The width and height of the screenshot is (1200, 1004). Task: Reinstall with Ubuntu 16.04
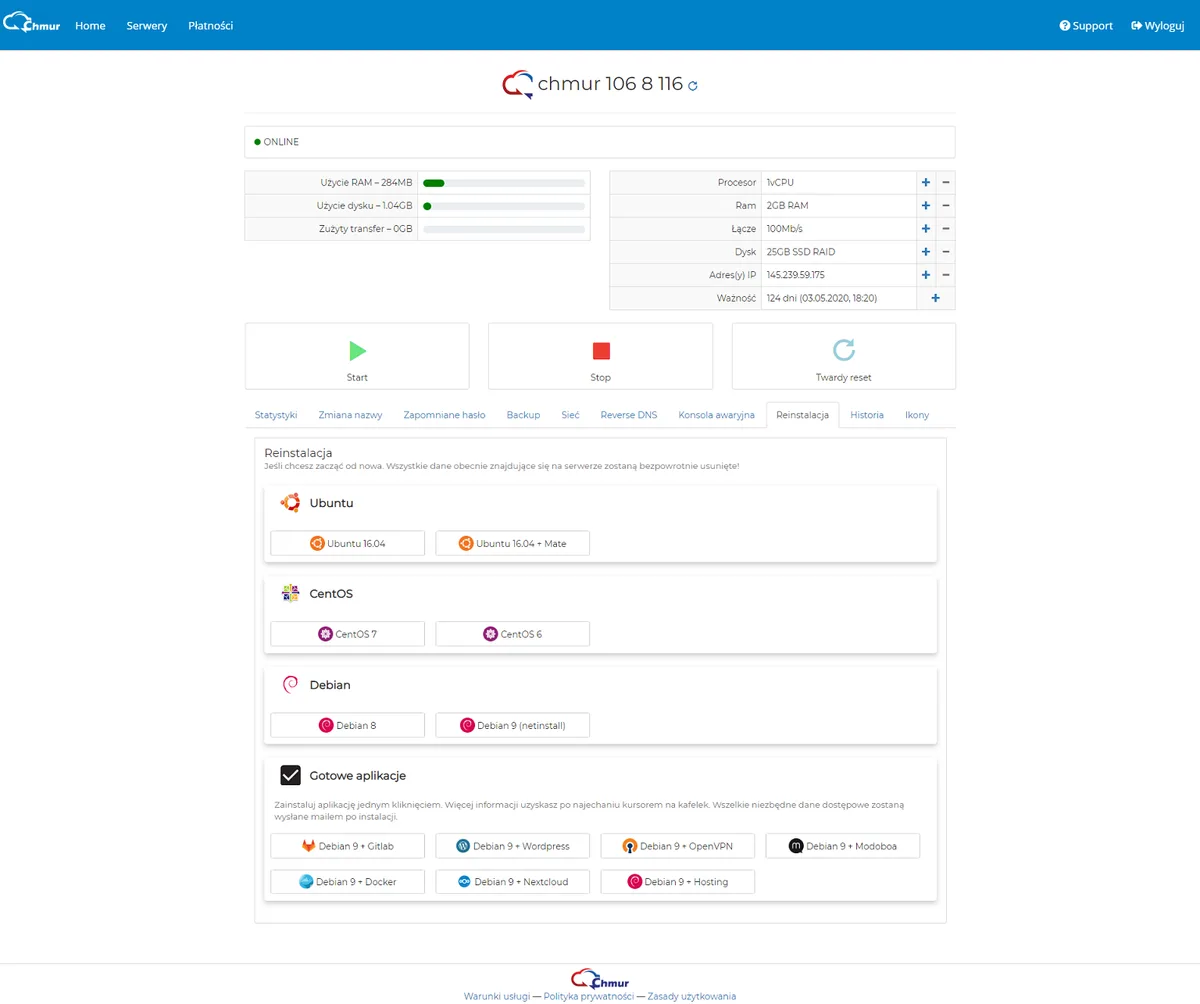[347, 543]
